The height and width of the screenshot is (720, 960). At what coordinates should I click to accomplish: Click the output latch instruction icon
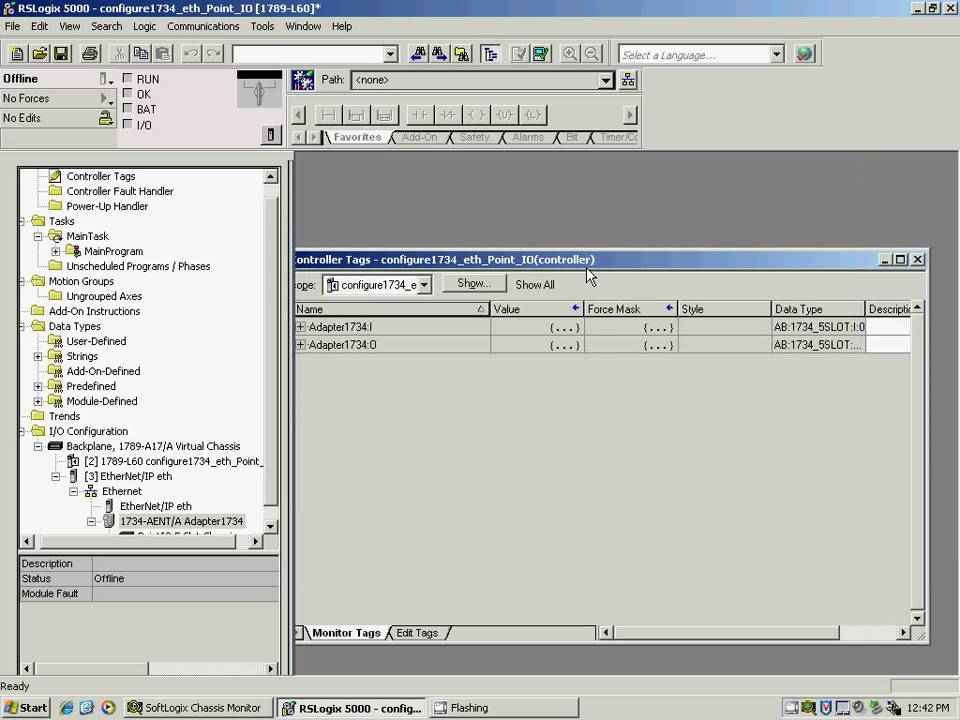coord(532,114)
